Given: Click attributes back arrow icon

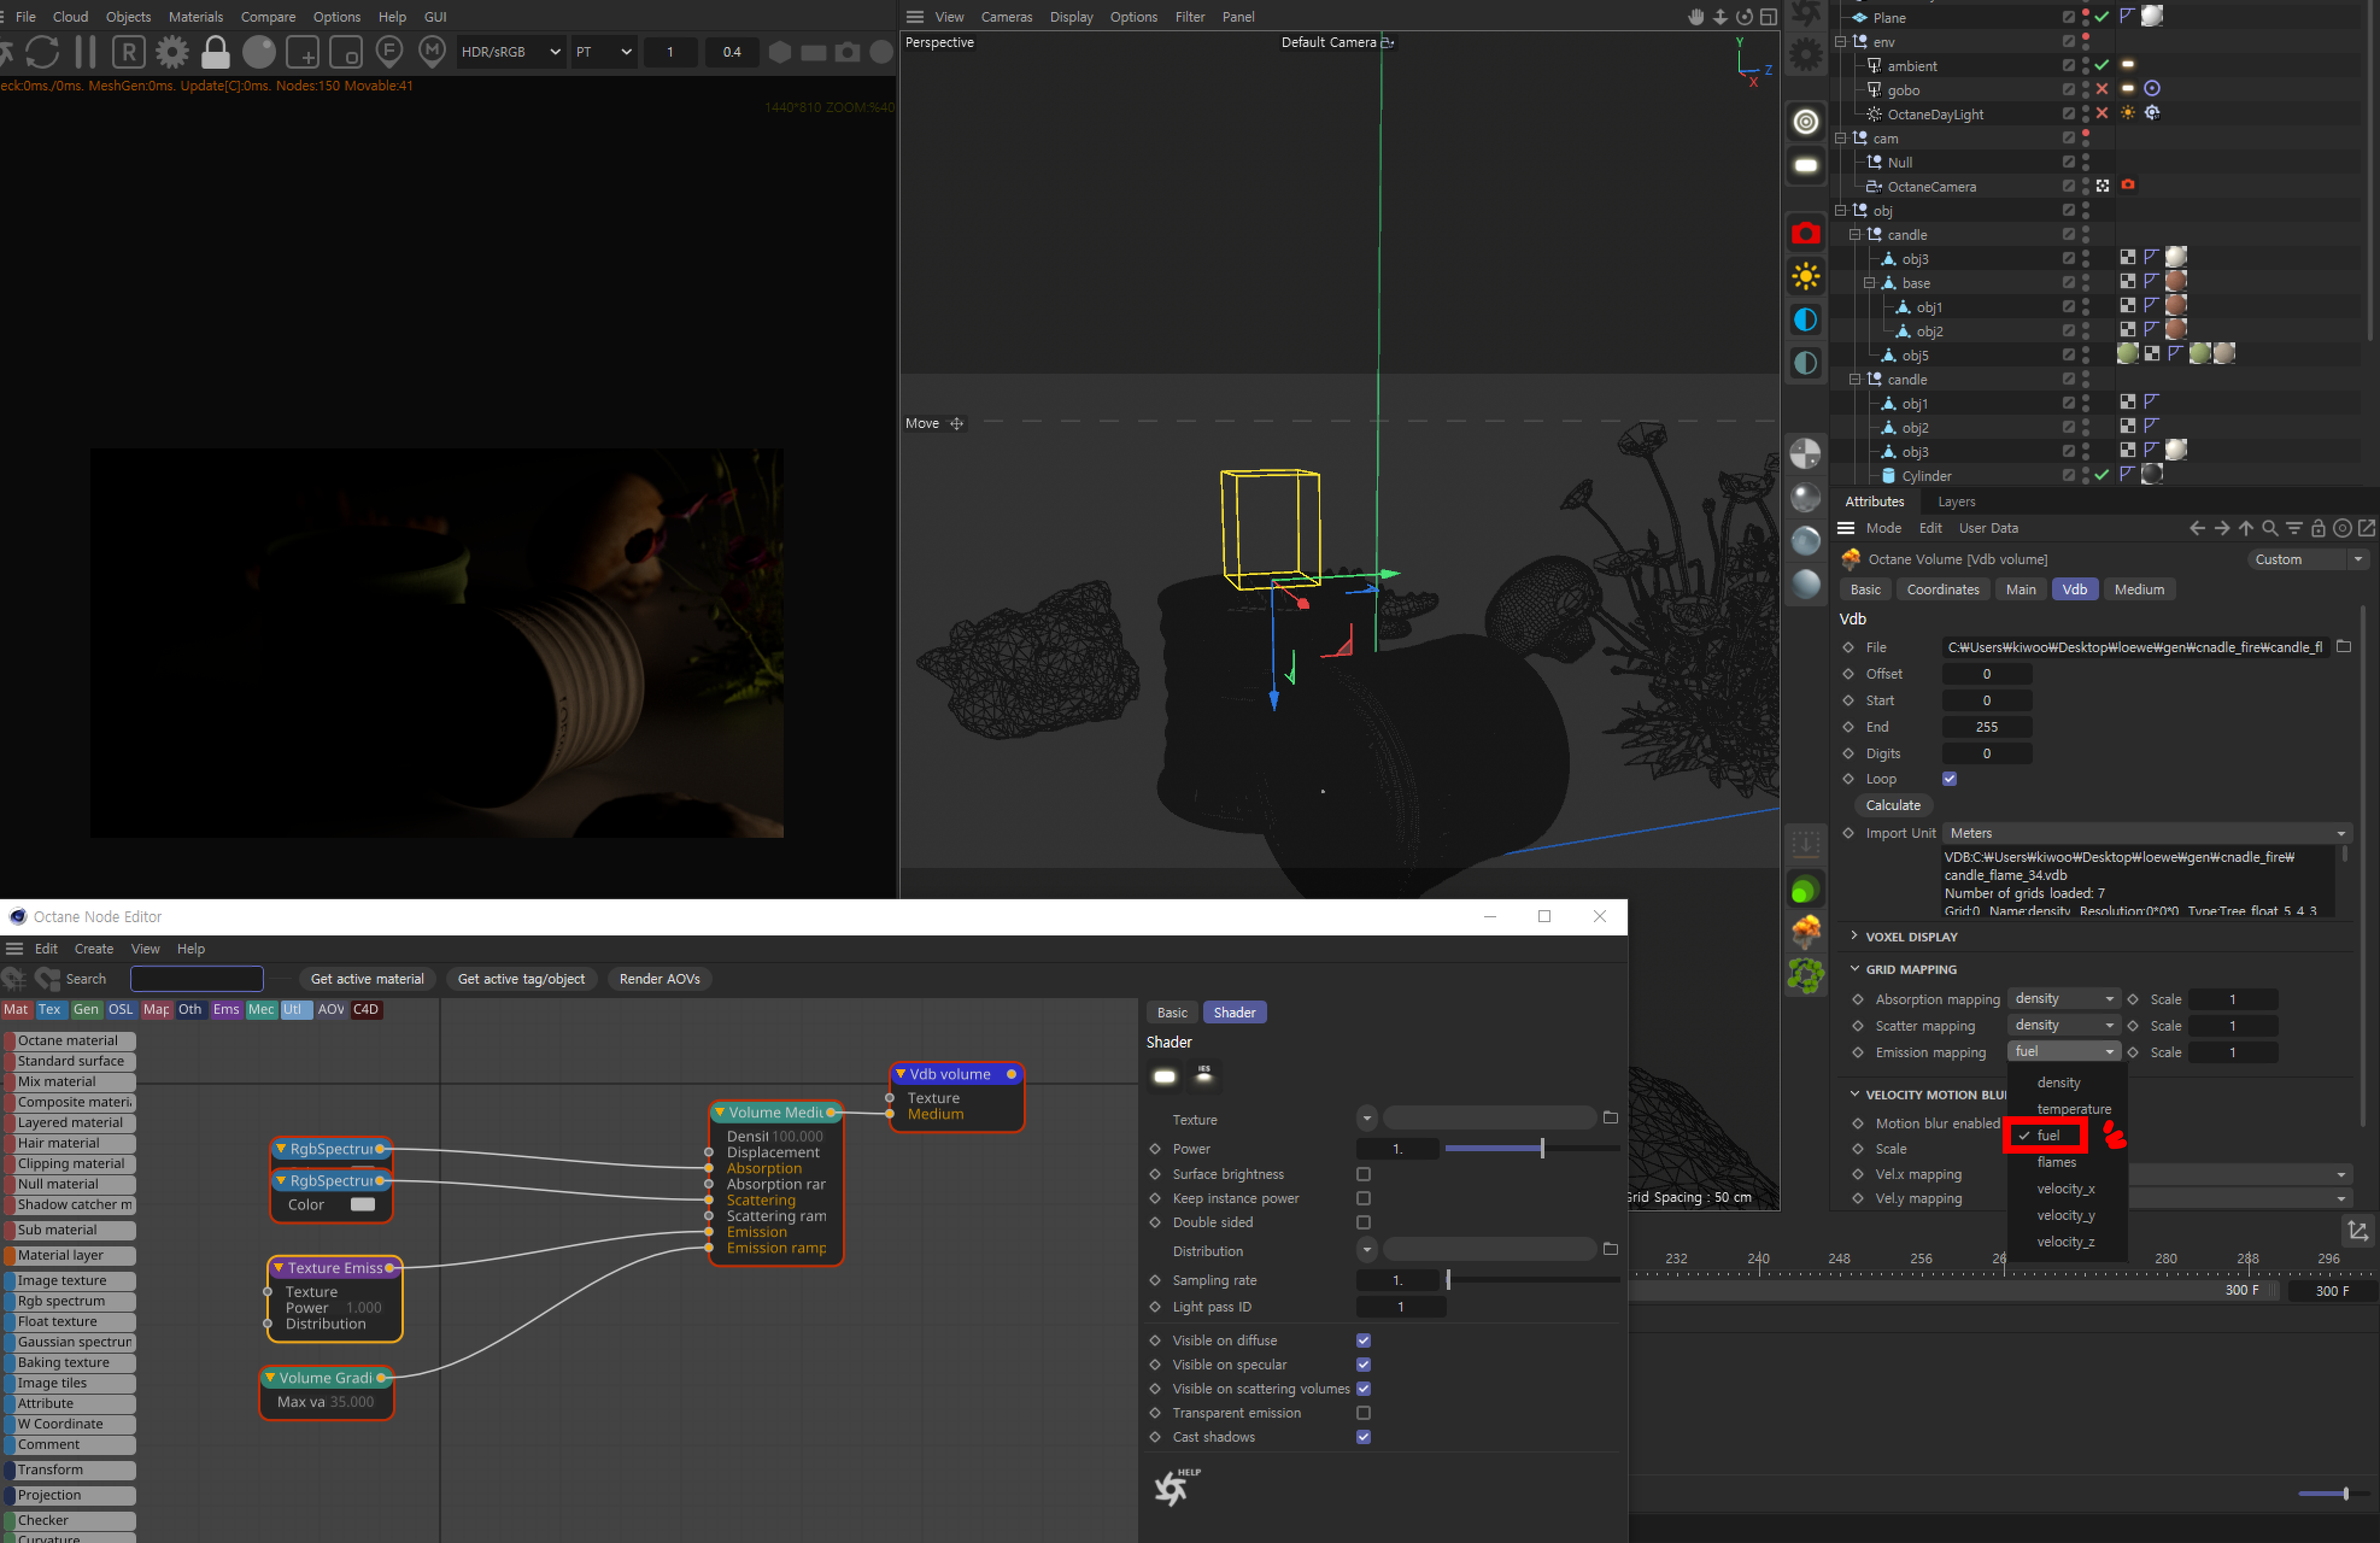Looking at the screenshot, I should [2197, 528].
